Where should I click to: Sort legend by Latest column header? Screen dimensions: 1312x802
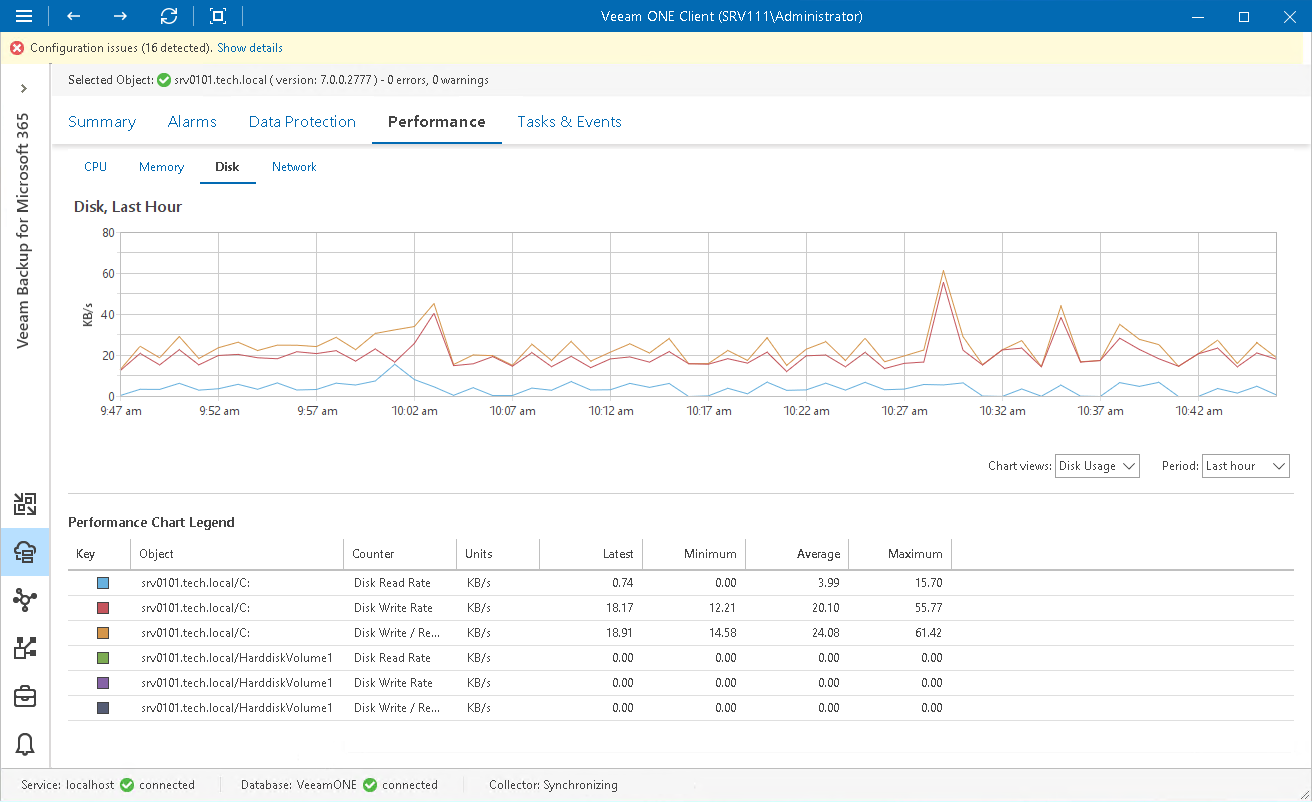click(591, 554)
